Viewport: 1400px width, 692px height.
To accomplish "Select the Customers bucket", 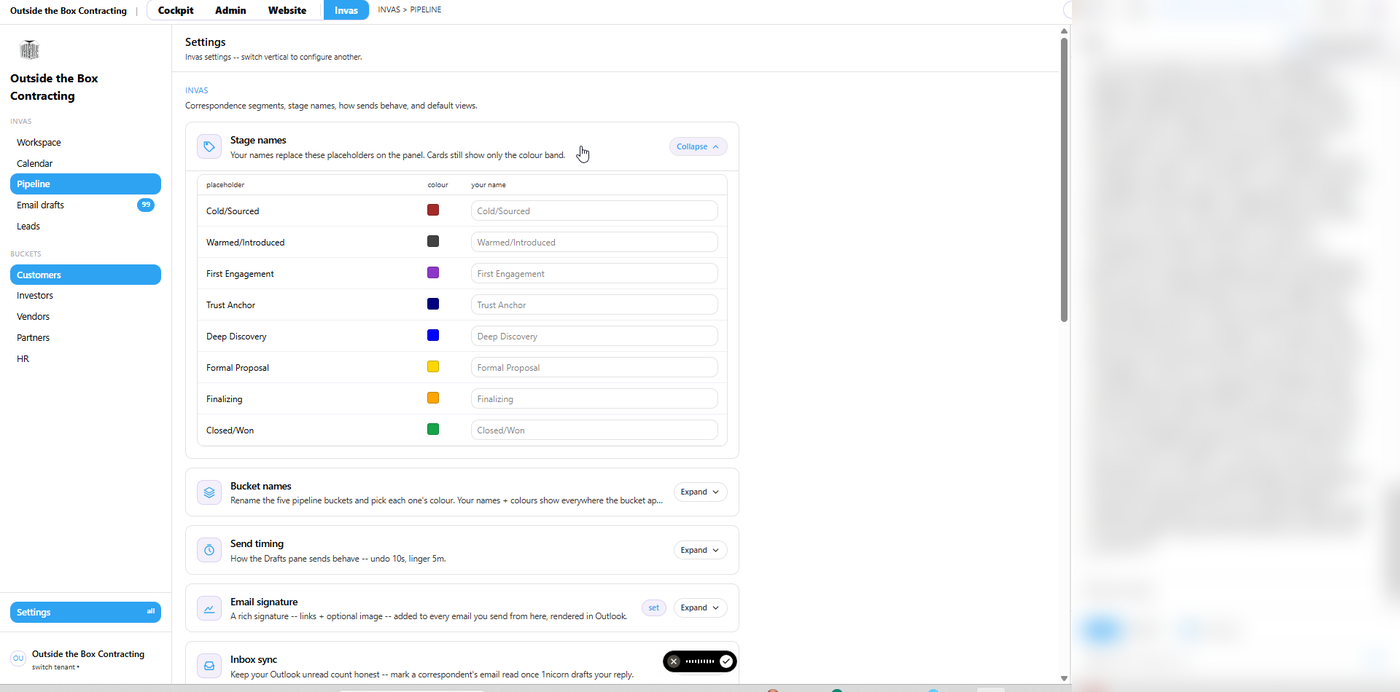I will [x=85, y=275].
